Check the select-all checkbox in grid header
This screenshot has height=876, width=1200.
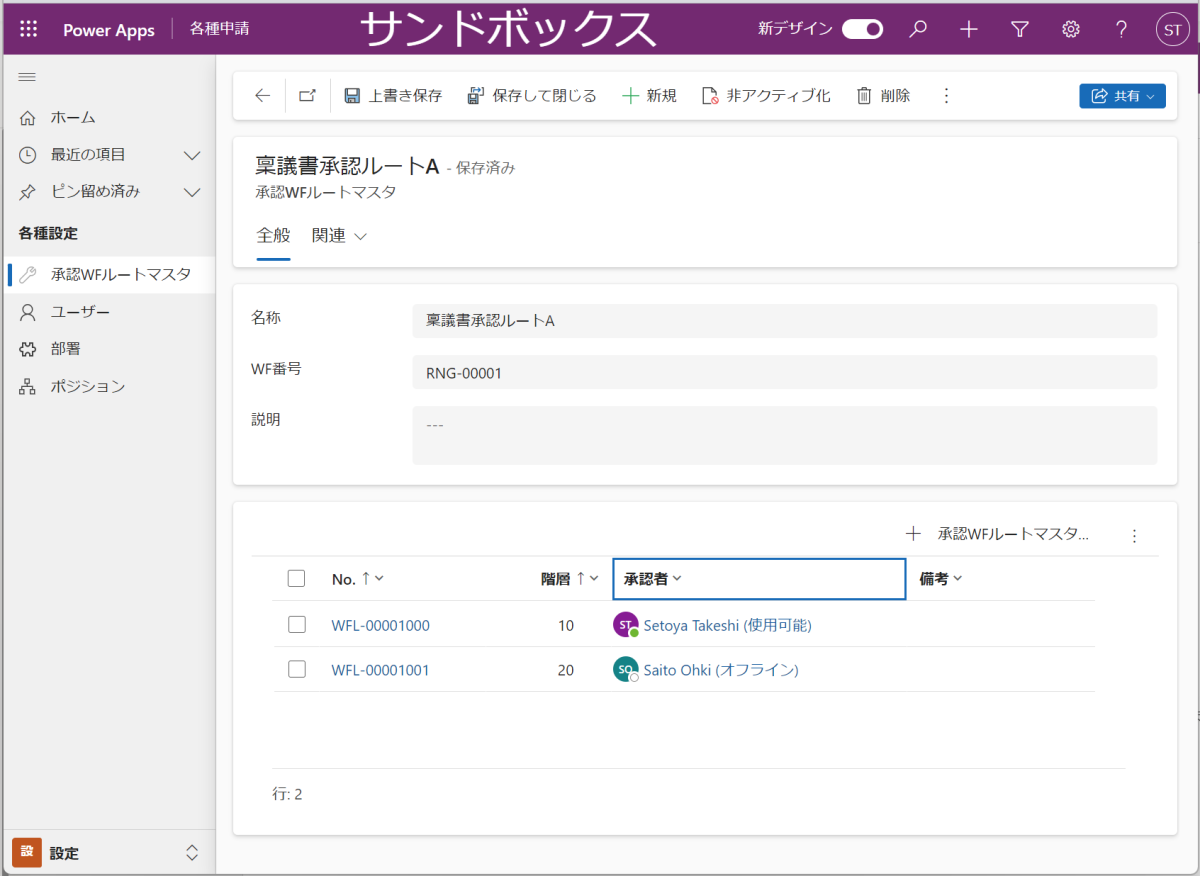296,578
